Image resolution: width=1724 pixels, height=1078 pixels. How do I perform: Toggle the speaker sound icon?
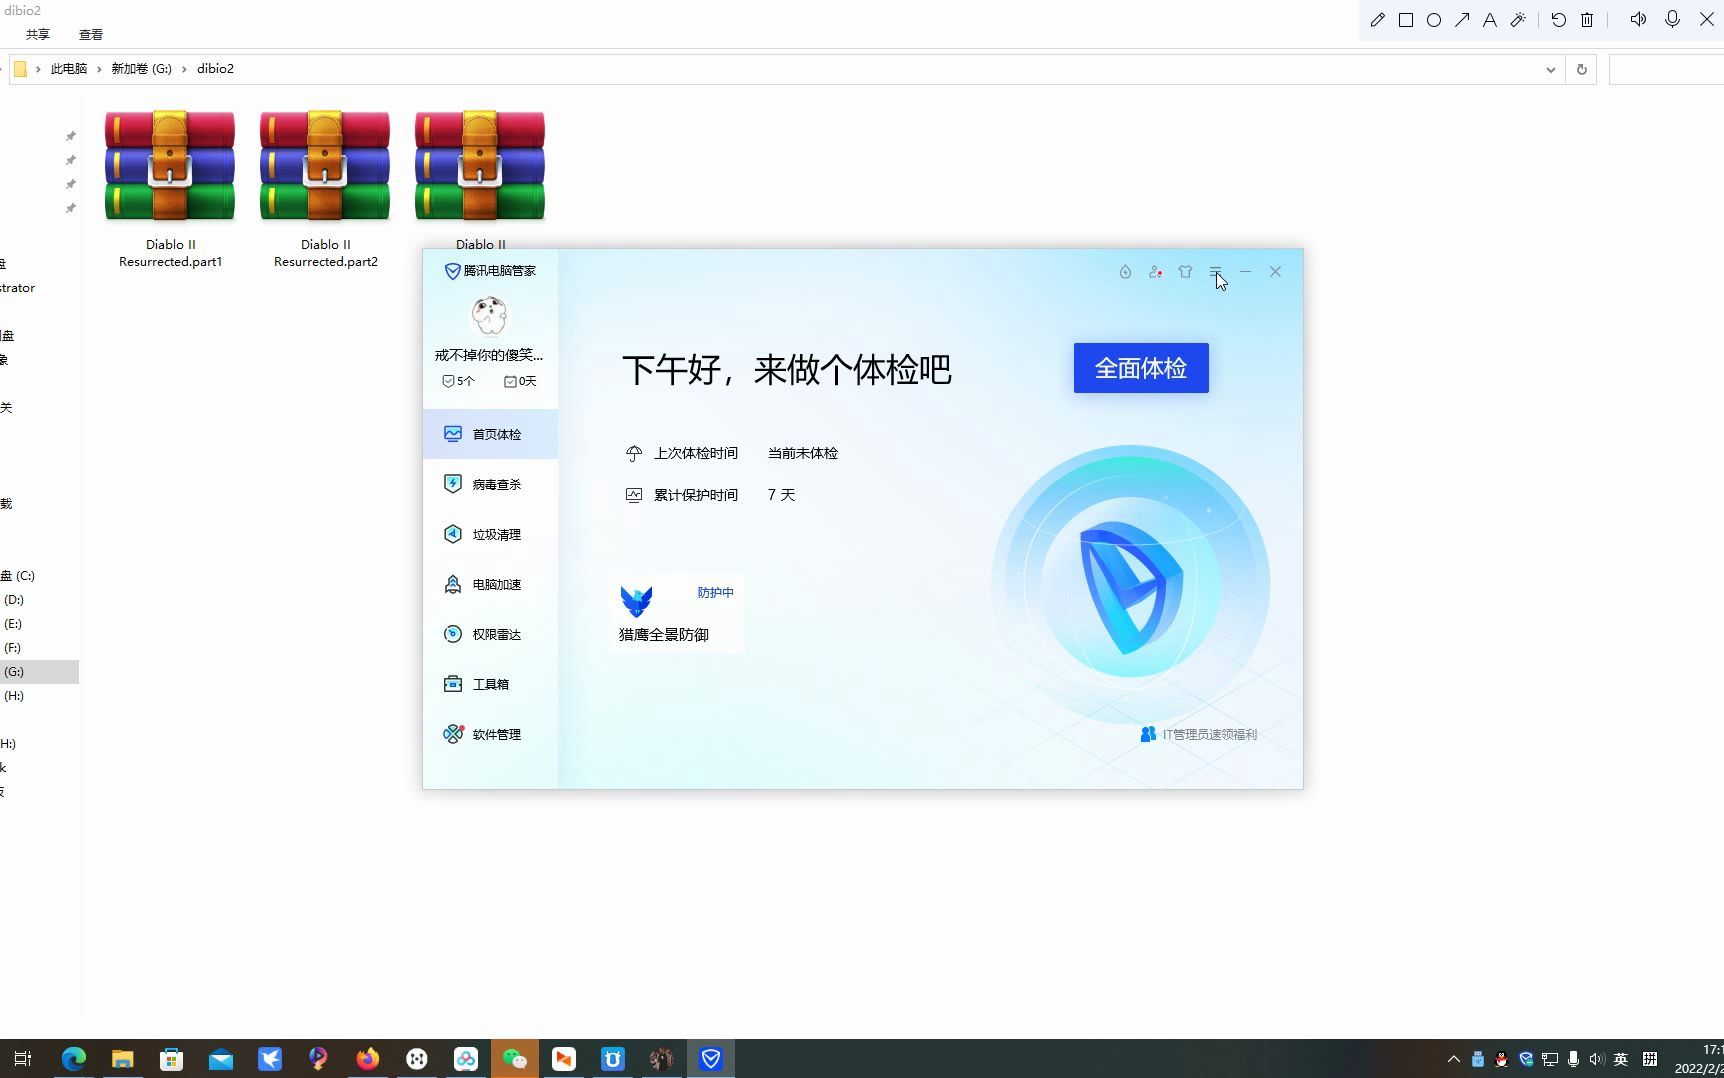1638,20
